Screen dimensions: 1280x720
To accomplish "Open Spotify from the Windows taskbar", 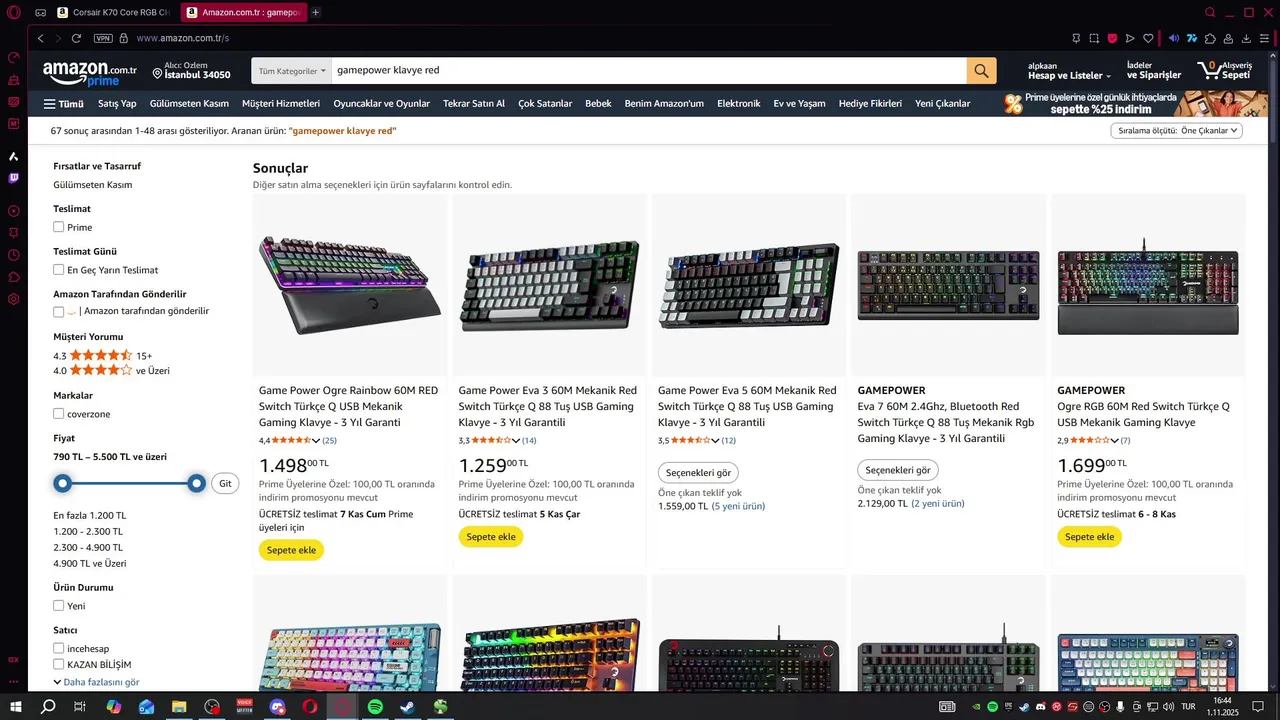I will [375, 707].
